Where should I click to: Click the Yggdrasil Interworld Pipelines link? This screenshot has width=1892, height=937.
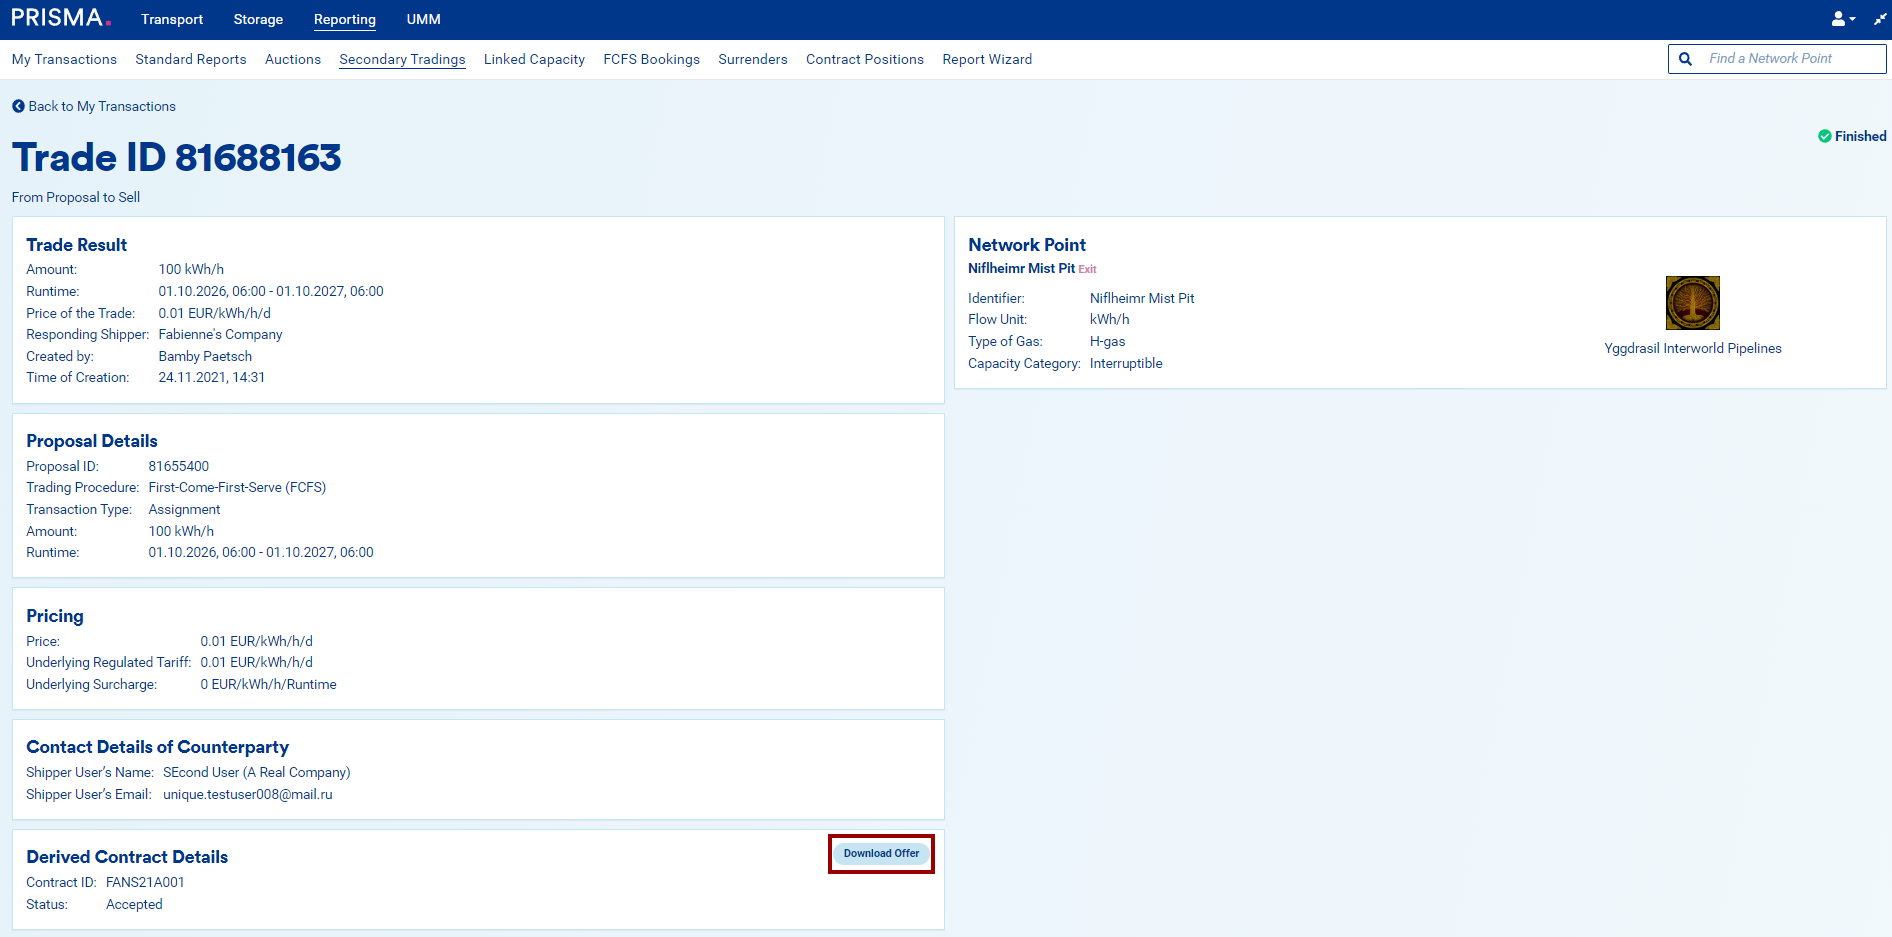point(1692,348)
